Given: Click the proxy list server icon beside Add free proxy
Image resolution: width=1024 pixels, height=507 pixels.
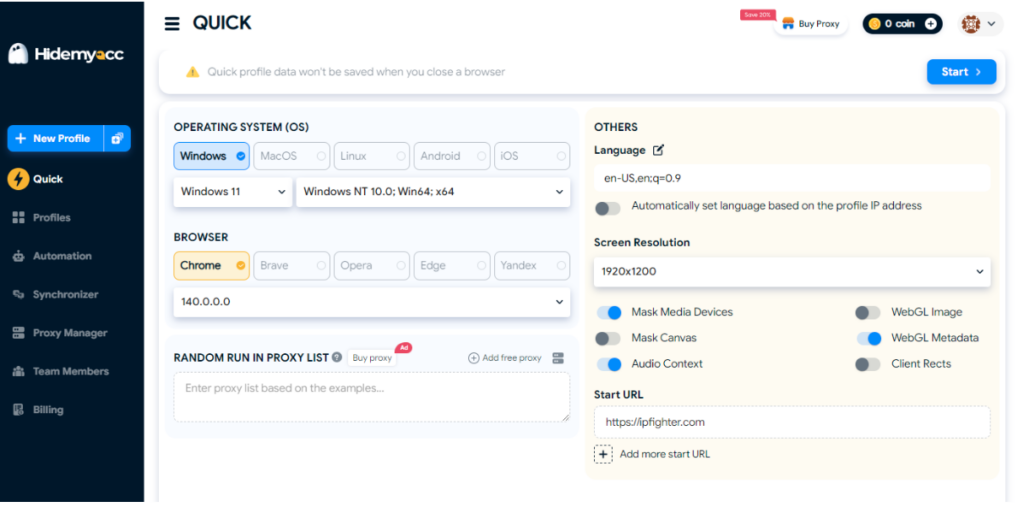Looking at the screenshot, I should (558, 358).
